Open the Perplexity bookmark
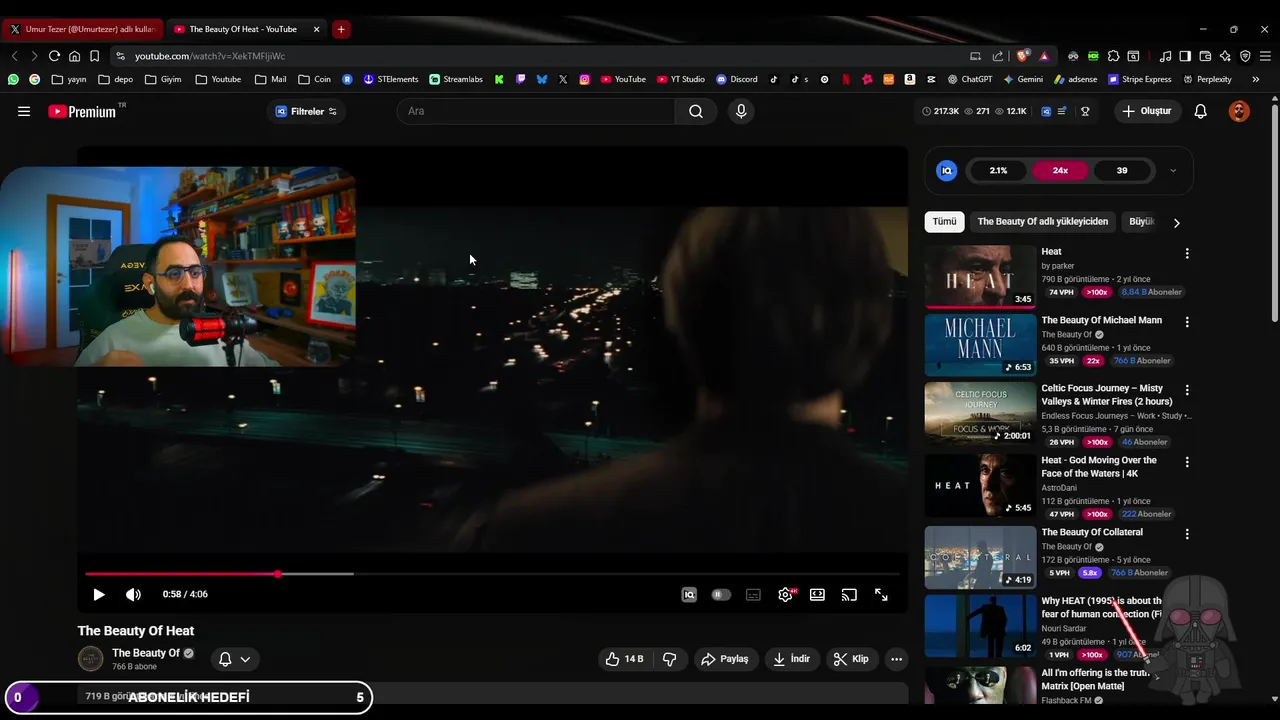1280x720 pixels. (x=1208, y=79)
